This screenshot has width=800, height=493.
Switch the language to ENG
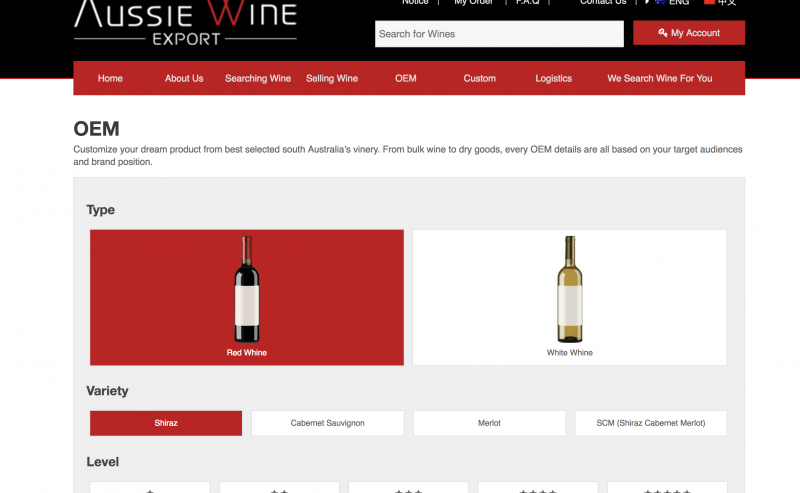pos(672,2)
